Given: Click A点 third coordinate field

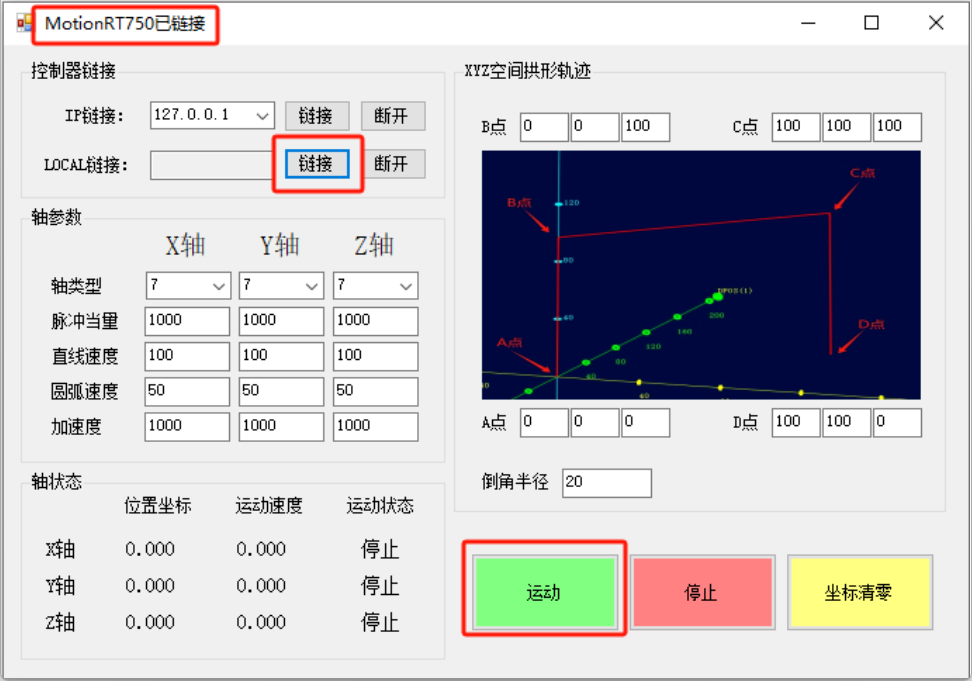Looking at the screenshot, I should (x=646, y=423).
